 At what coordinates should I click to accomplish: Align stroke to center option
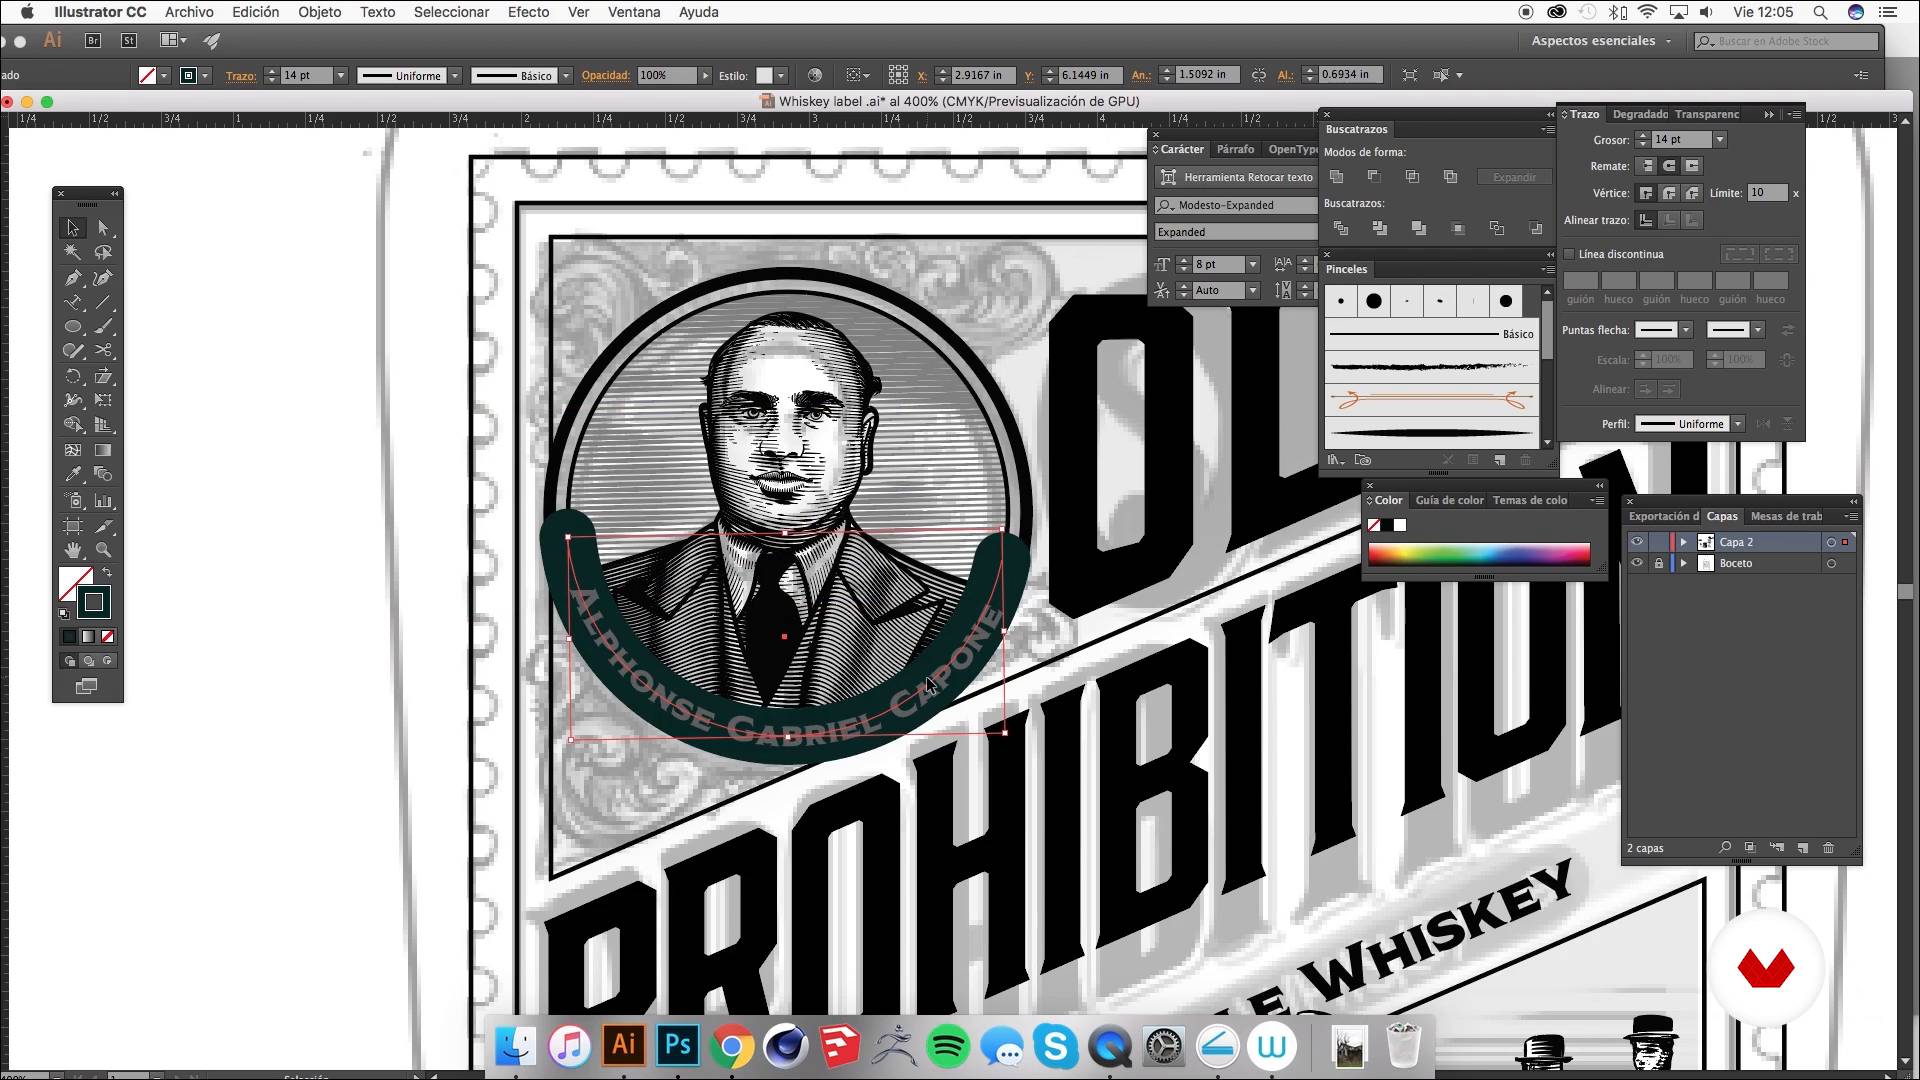(x=1646, y=220)
